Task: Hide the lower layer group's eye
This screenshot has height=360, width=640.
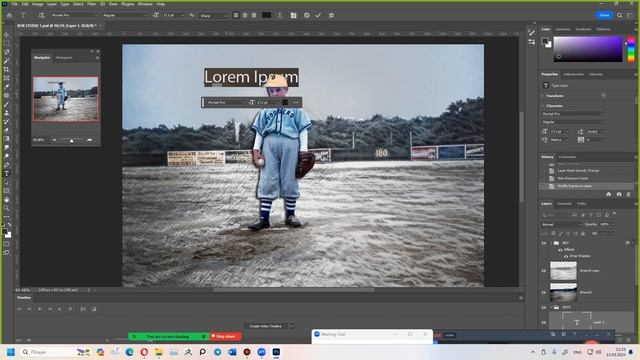Action: point(544,307)
